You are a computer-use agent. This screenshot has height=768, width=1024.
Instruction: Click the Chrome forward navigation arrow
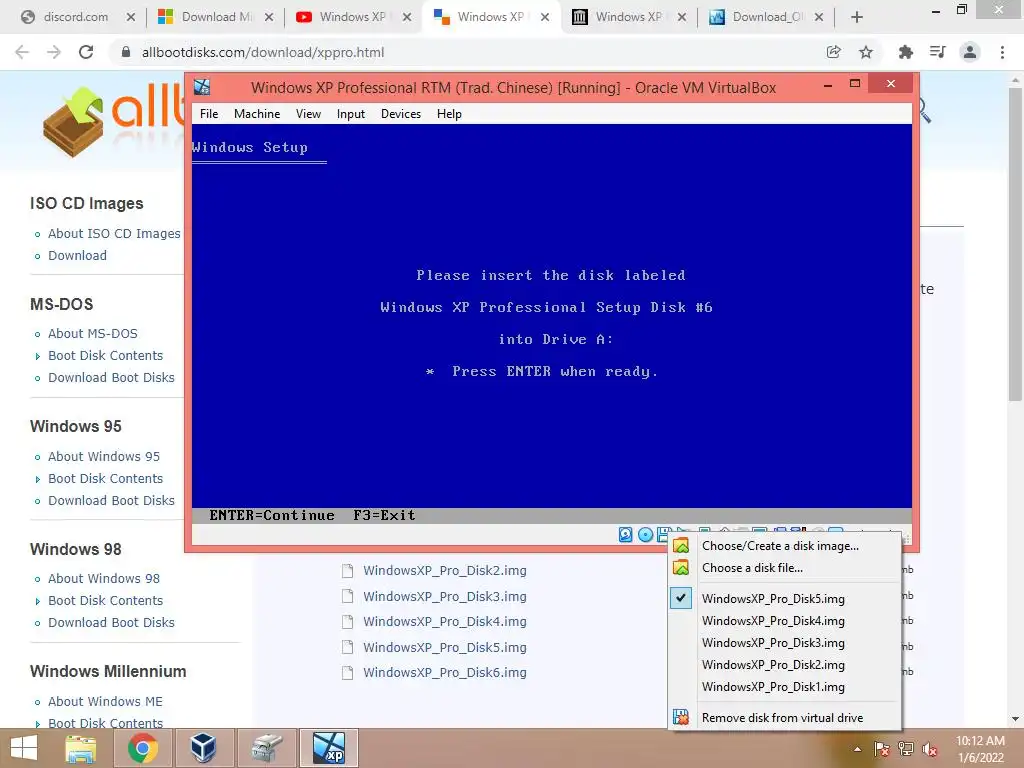pos(54,52)
